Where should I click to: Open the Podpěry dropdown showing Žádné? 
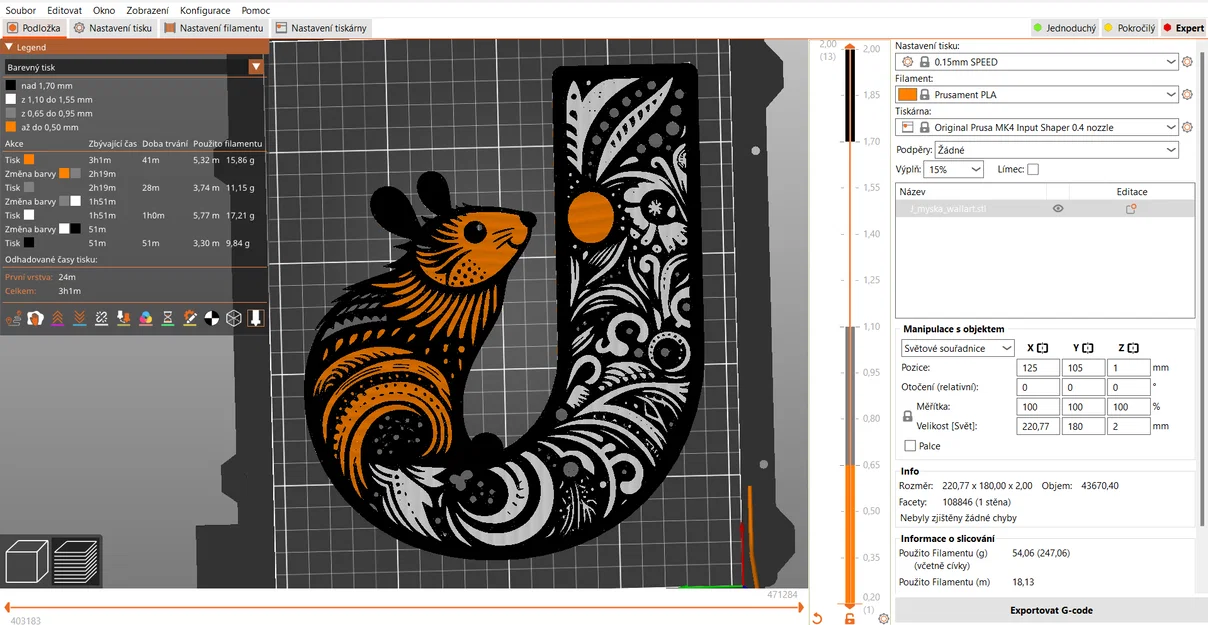coord(1056,150)
